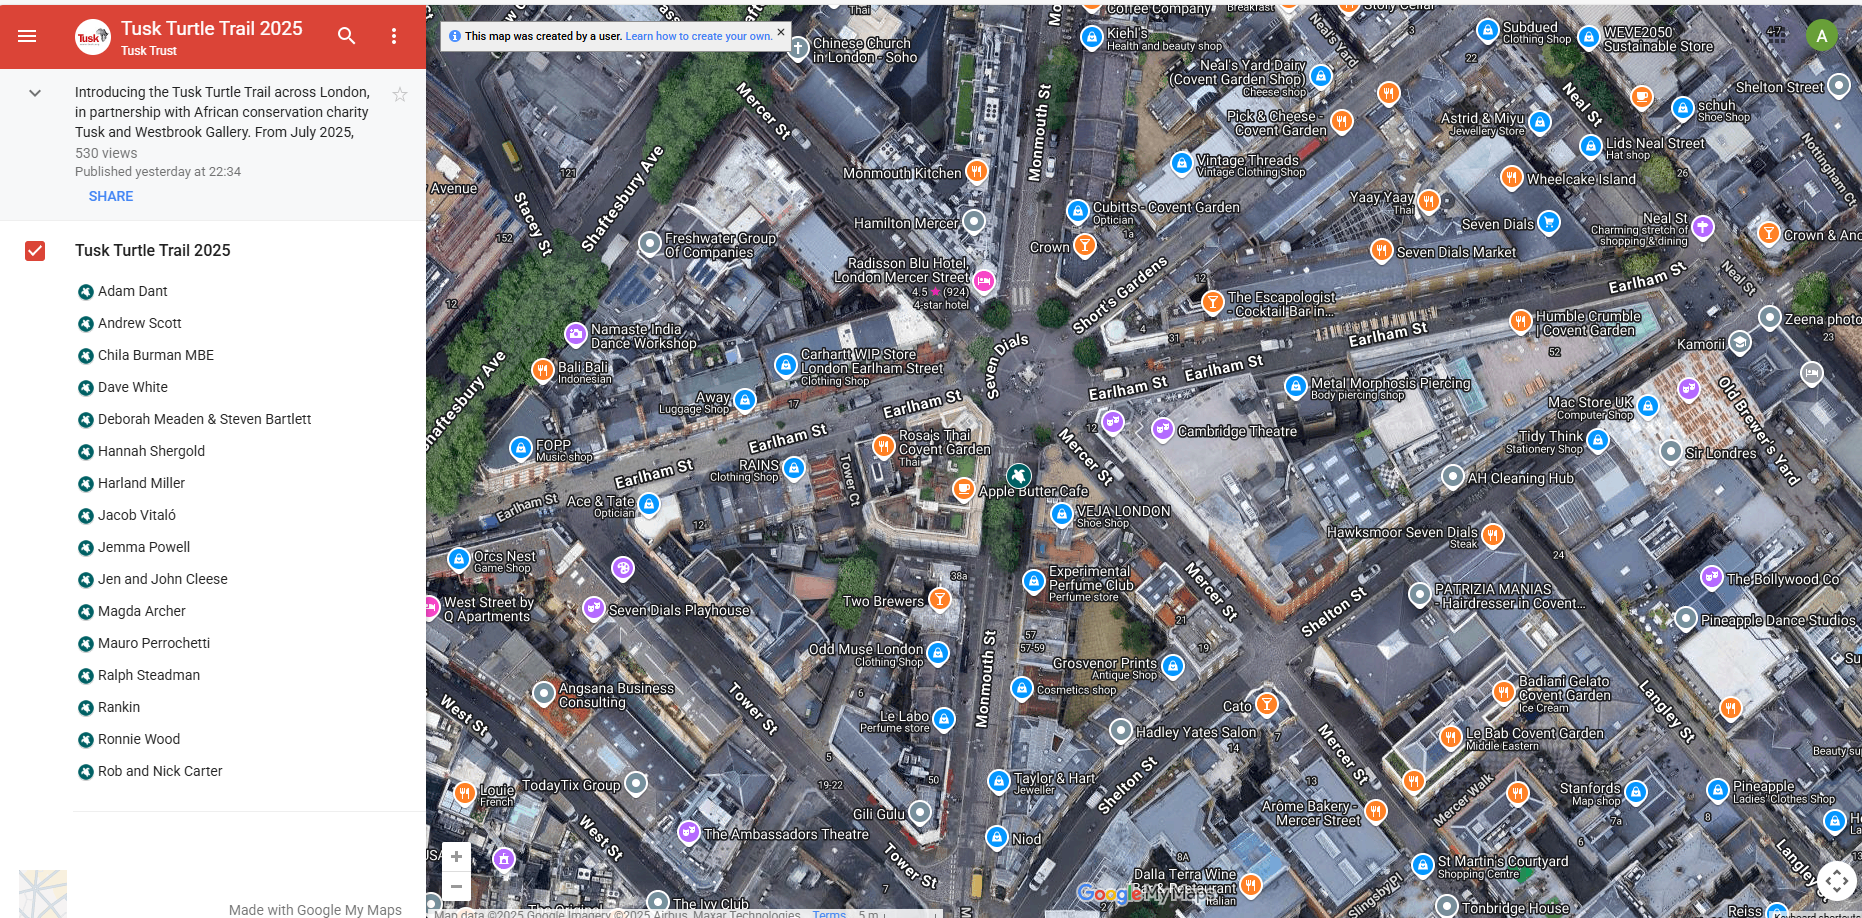
Task: Open the Terms link on the map
Action: coord(829,913)
